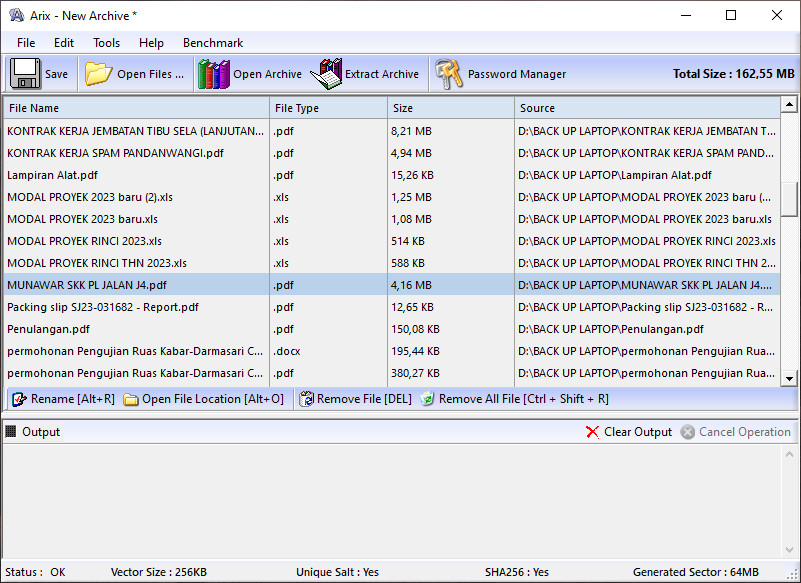Click the Extract Archive label
The width and height of the screenshot is (801, 583).
click(x=382, y=74)
